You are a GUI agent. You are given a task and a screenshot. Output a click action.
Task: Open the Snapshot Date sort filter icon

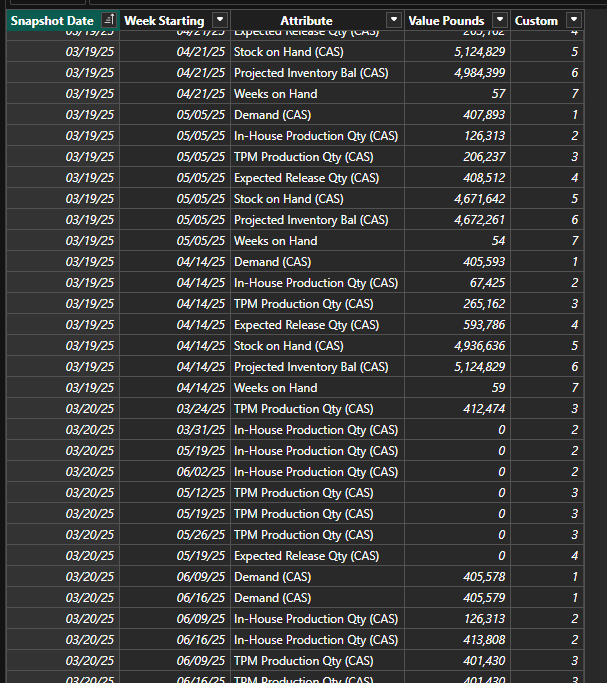pyautogui.click(x=108, y=20)
